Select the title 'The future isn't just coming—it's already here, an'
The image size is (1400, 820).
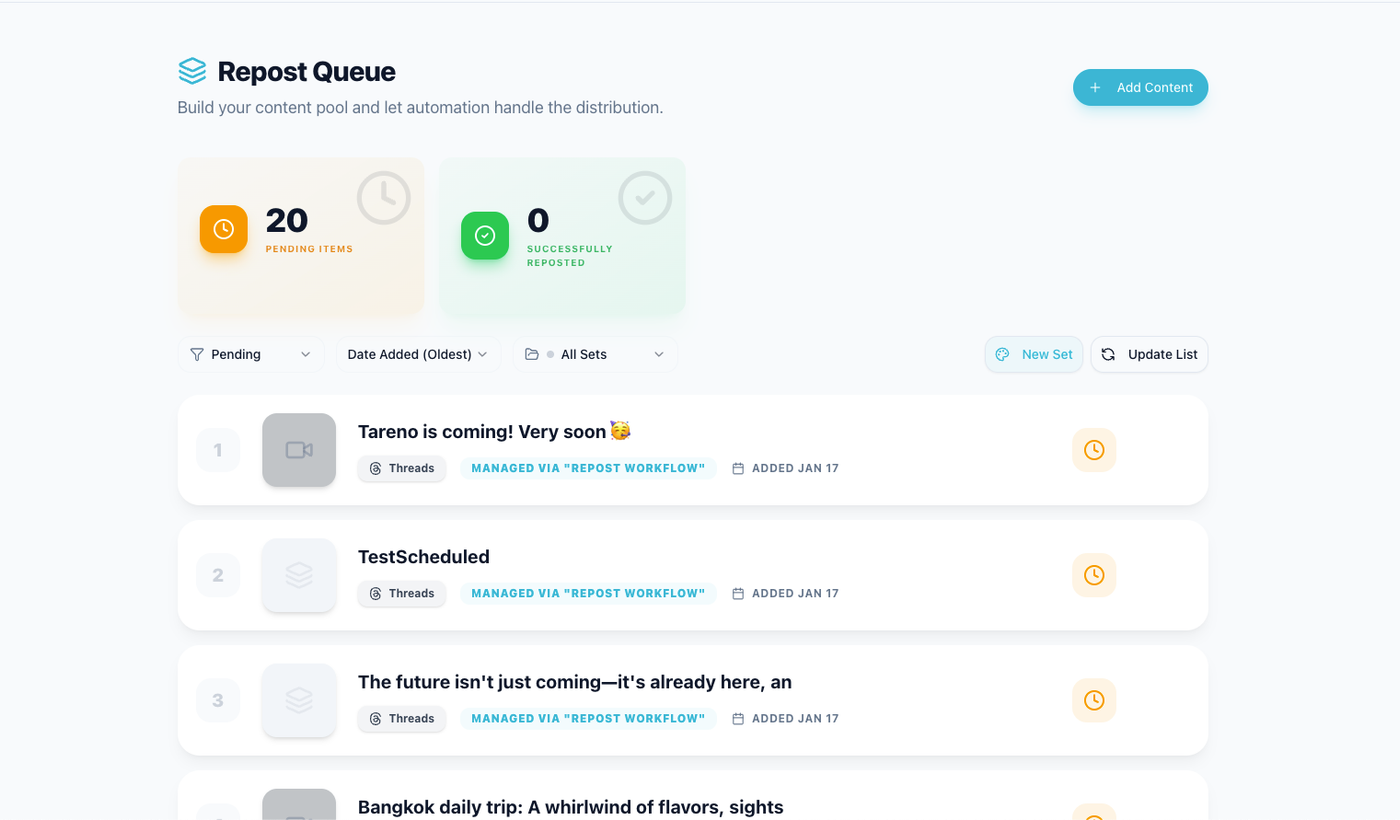pyautogui.click(x=575, y=682)
